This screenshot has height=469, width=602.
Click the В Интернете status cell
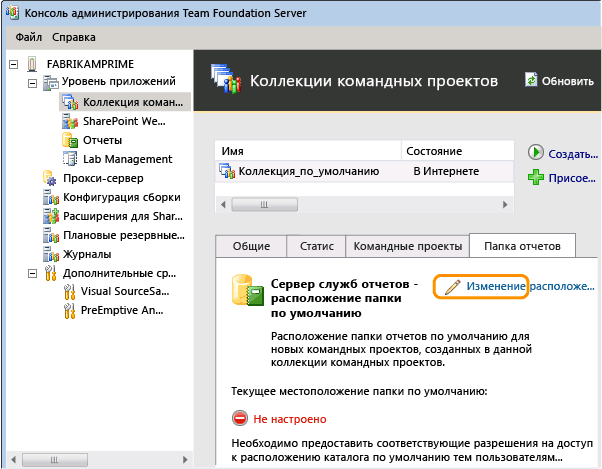coord(446,171)
